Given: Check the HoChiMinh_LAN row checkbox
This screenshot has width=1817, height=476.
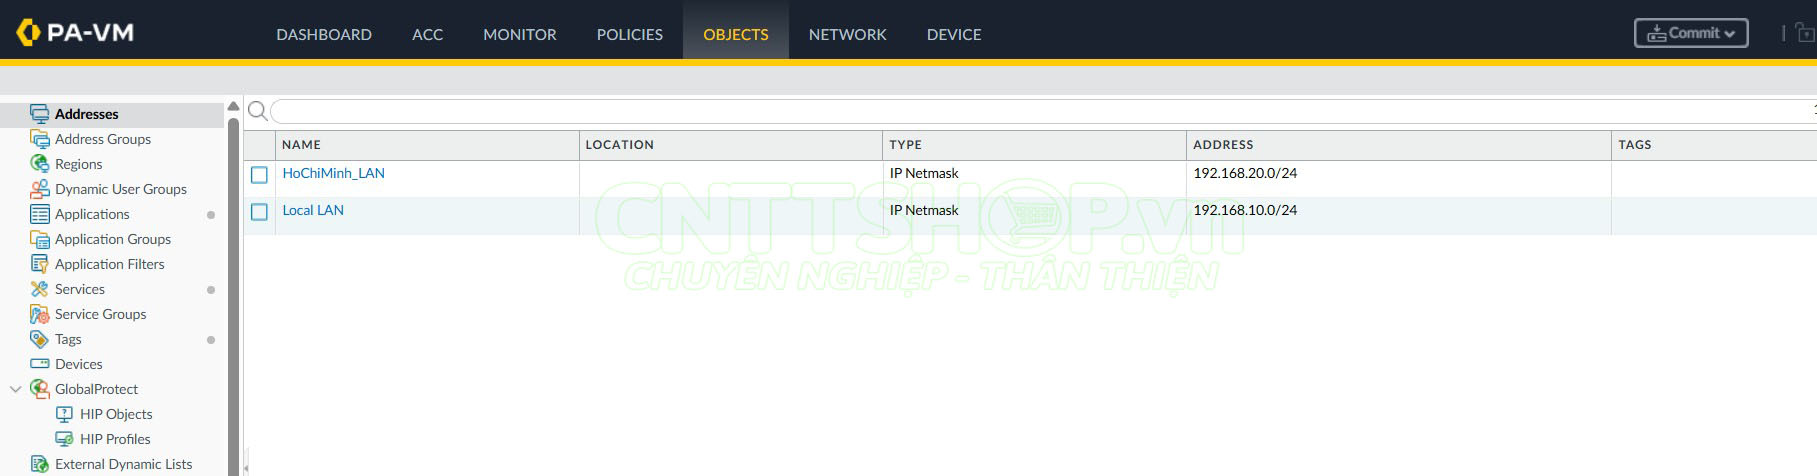Looking at the screenshot, I should click(x=259, y=175).
